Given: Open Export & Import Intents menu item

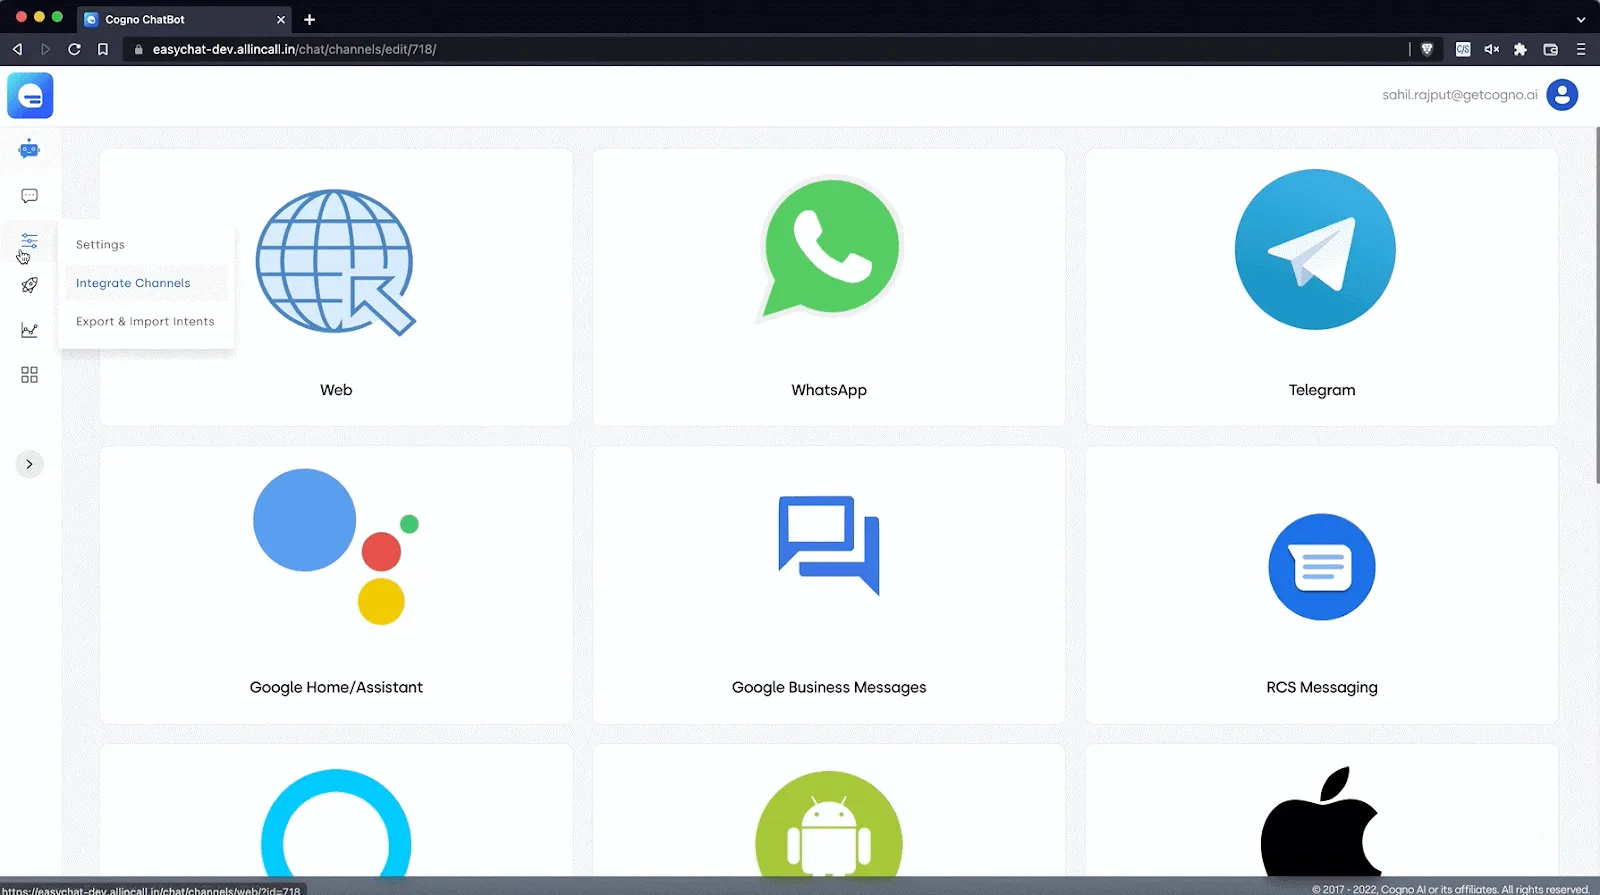Looking at the screenshot, I should tap(145, 322).
